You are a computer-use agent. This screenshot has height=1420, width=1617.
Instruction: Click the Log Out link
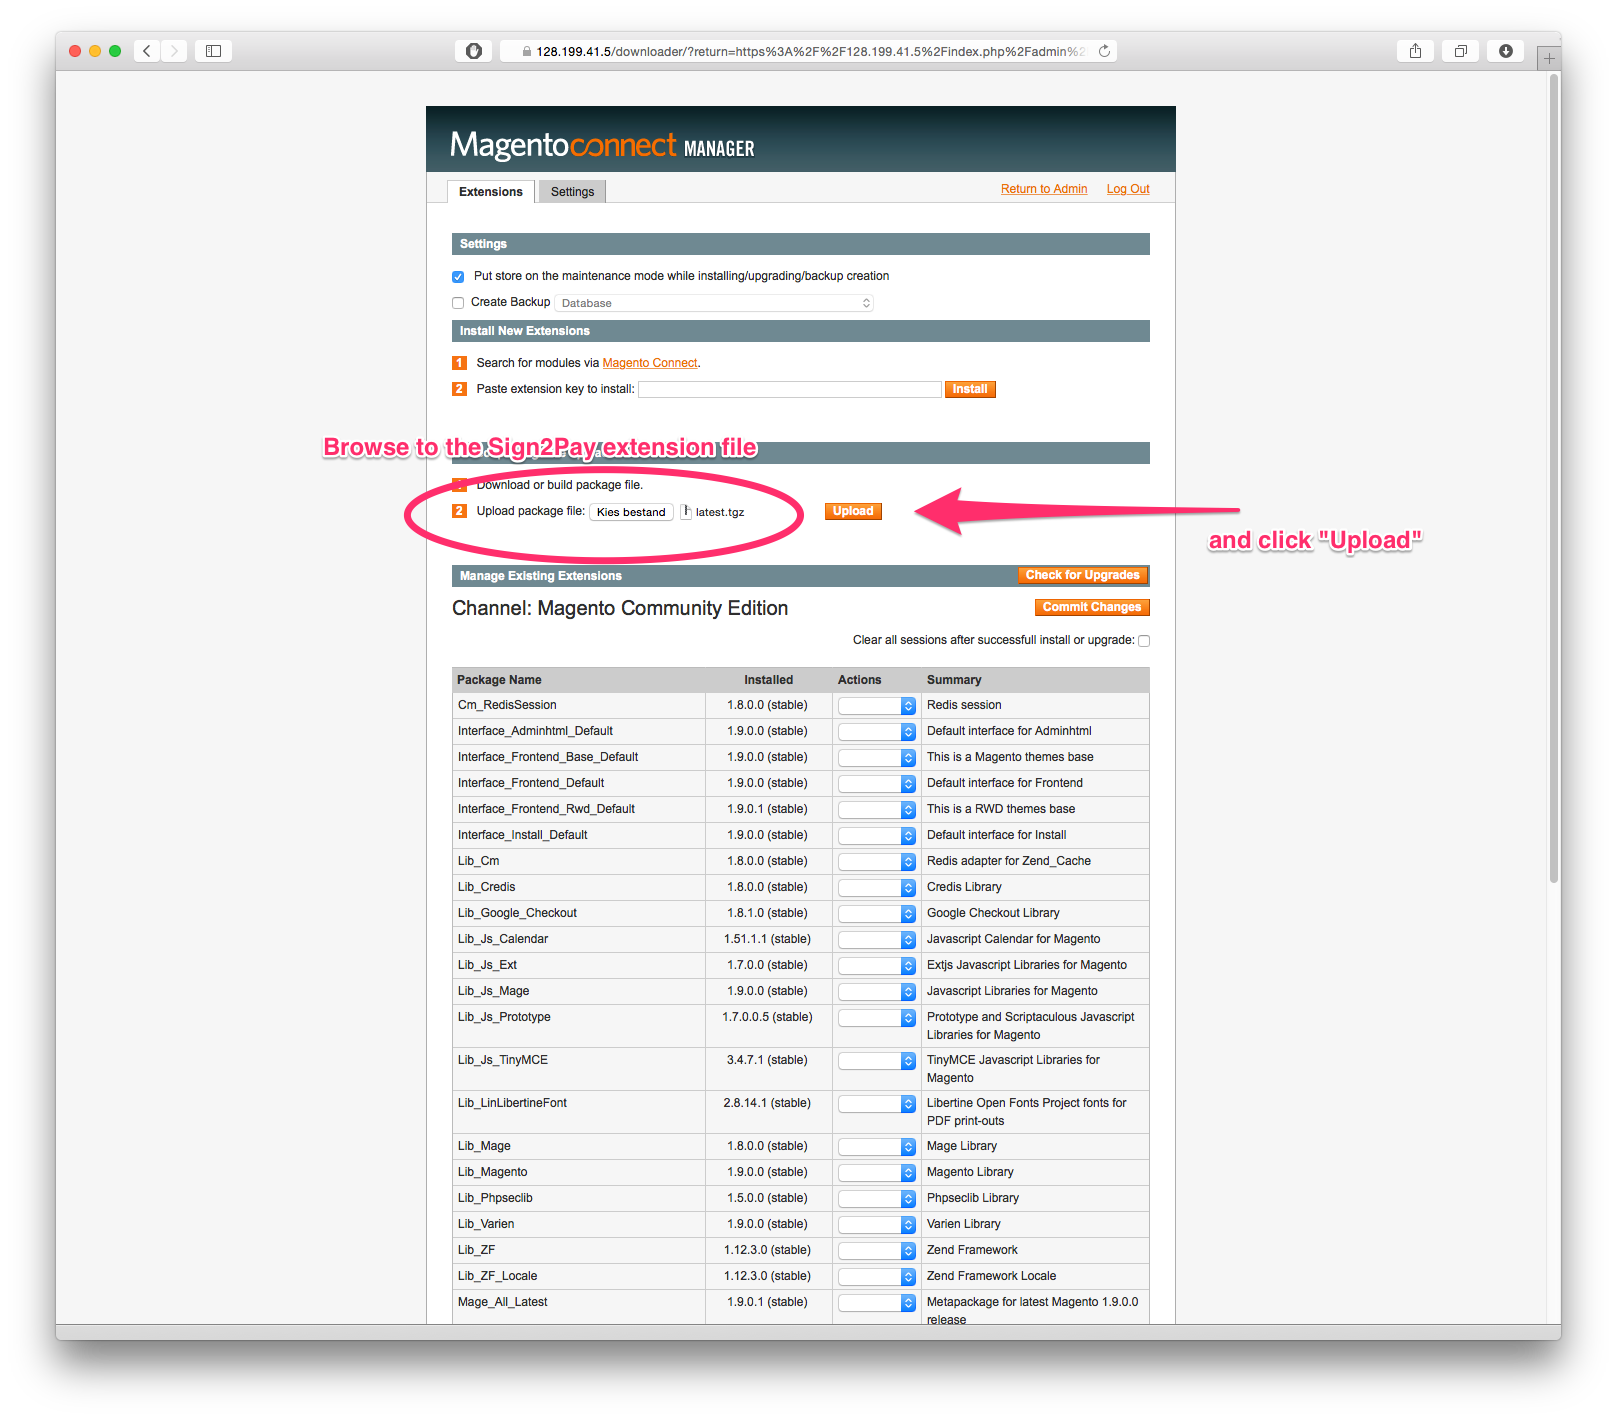click(x=1128, y=189)
